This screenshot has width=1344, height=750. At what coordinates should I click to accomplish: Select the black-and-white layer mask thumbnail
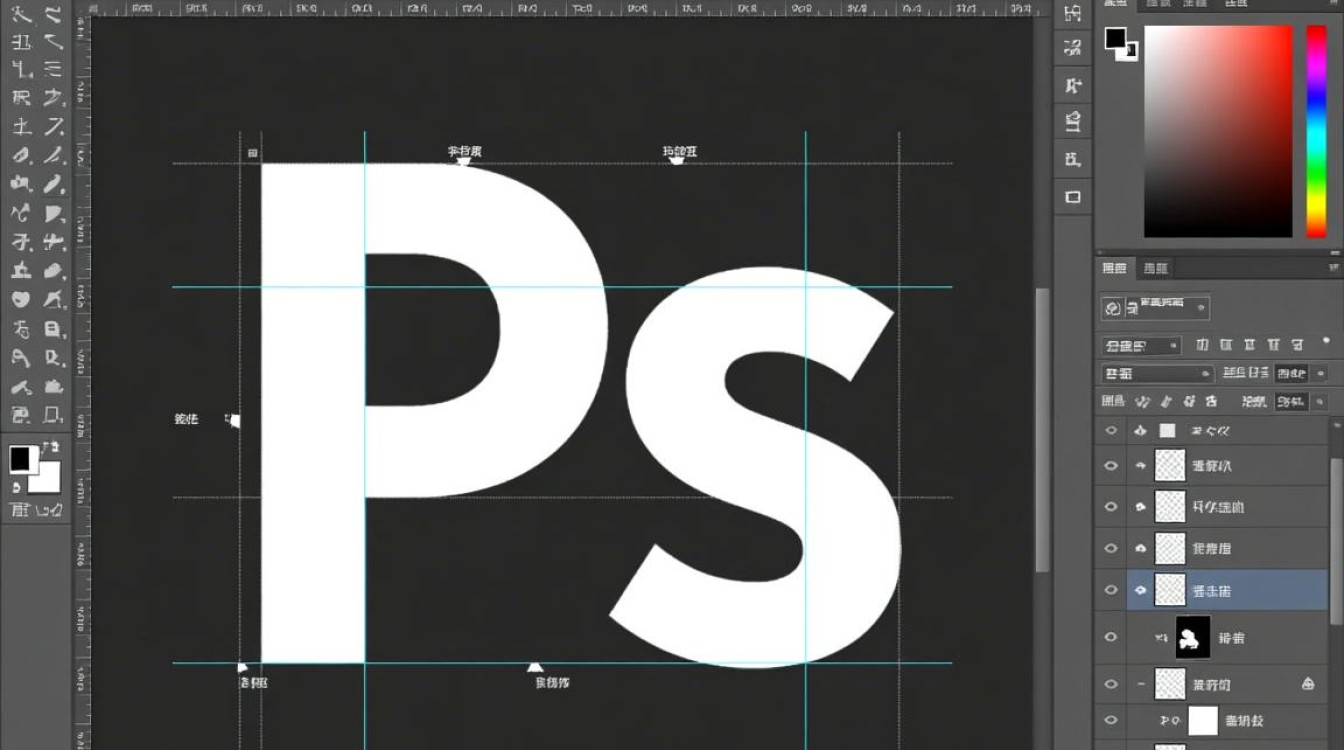[1192, 637]
